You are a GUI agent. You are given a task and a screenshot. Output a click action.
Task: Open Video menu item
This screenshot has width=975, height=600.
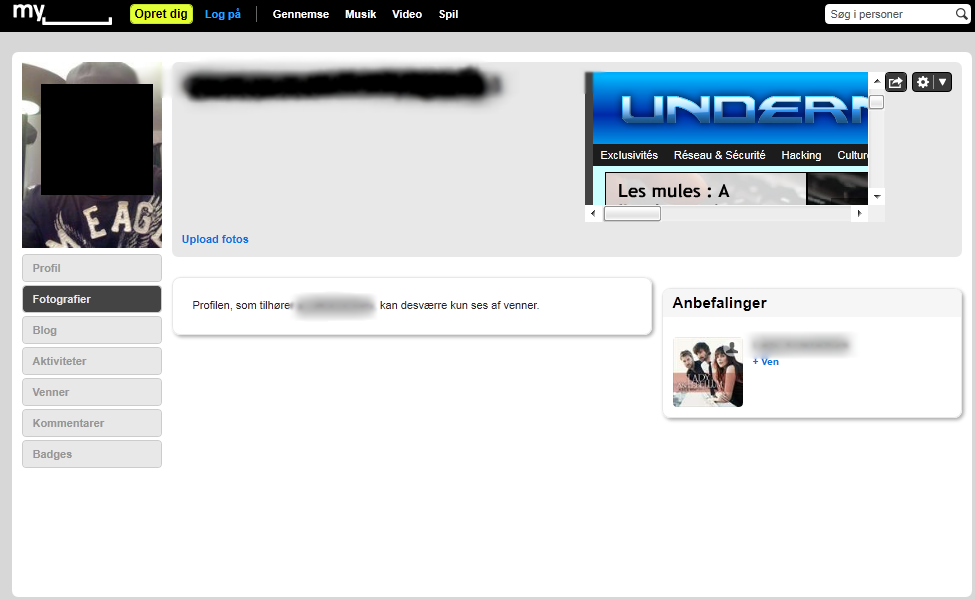407,14
